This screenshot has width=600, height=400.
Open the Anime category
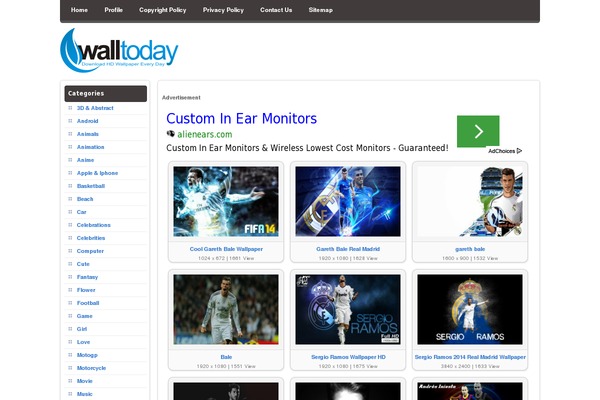coord(85,160)
